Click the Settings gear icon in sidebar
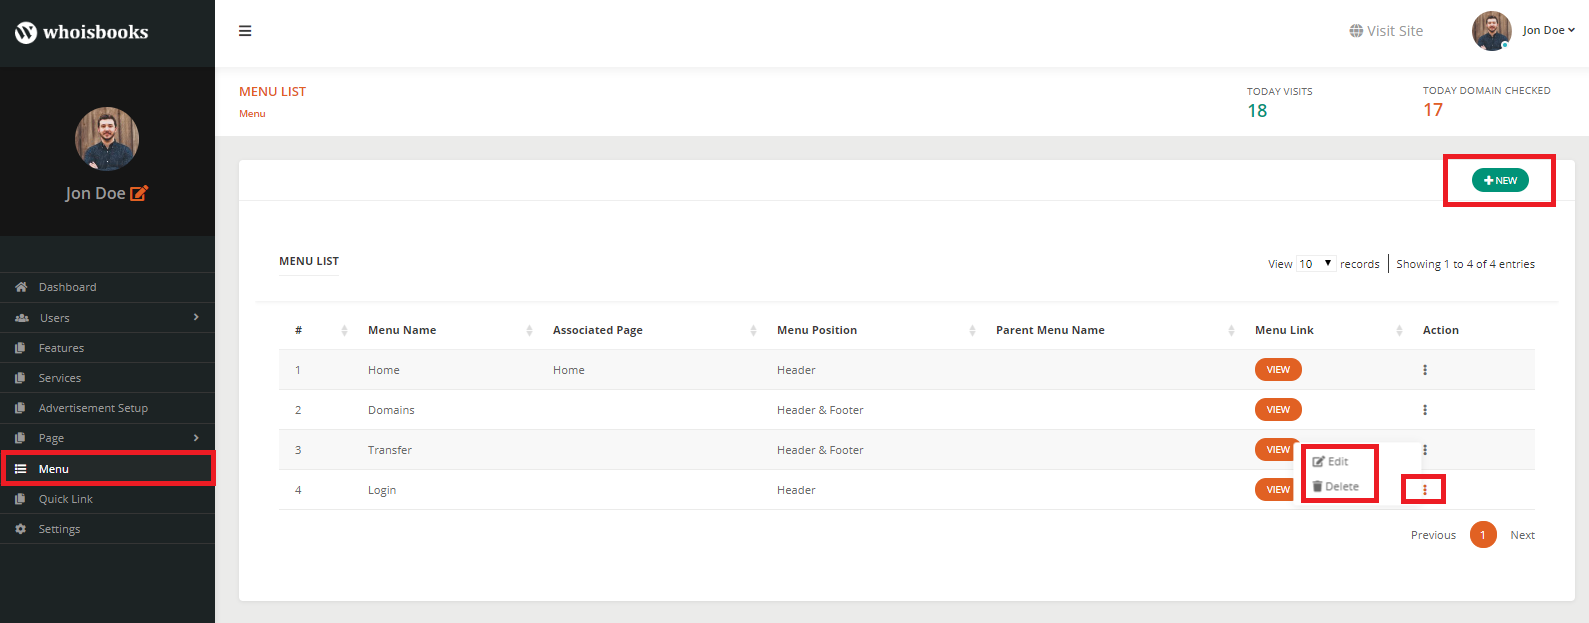 [x=21, y=529]
